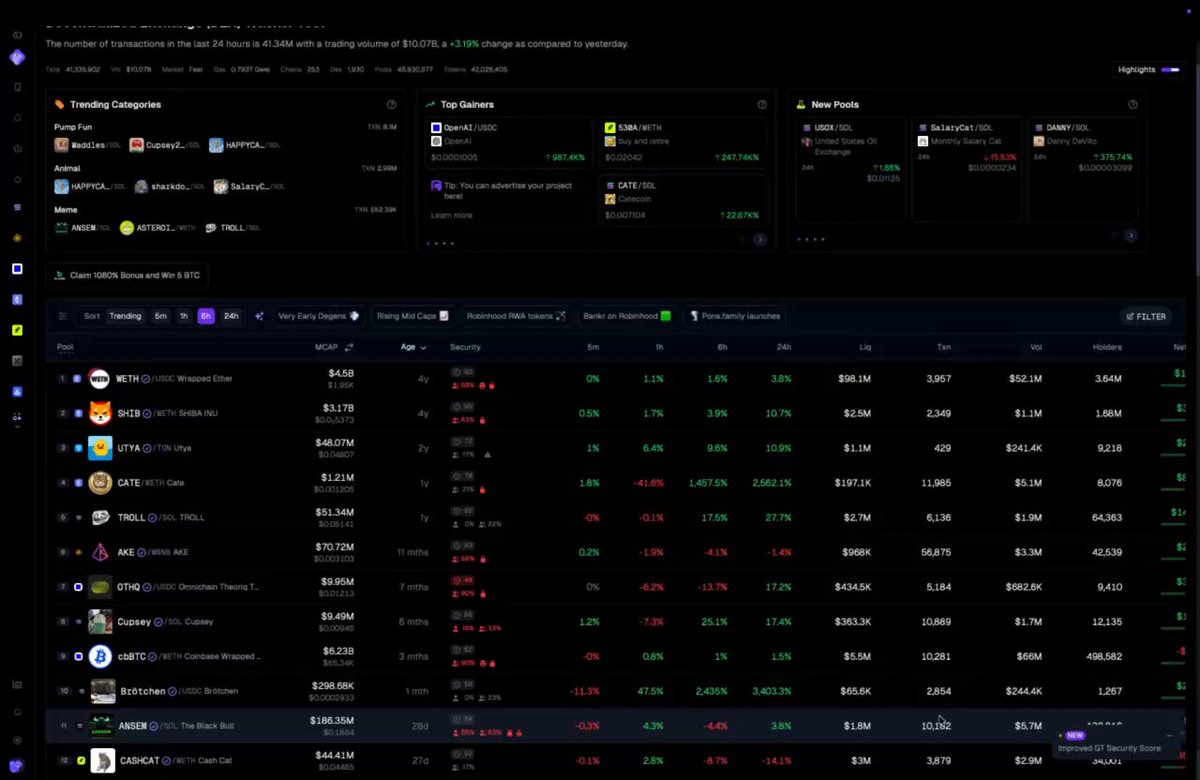
Task: Click the UTYA token logo
Action: pyautogui.click(x=100, y=448)
